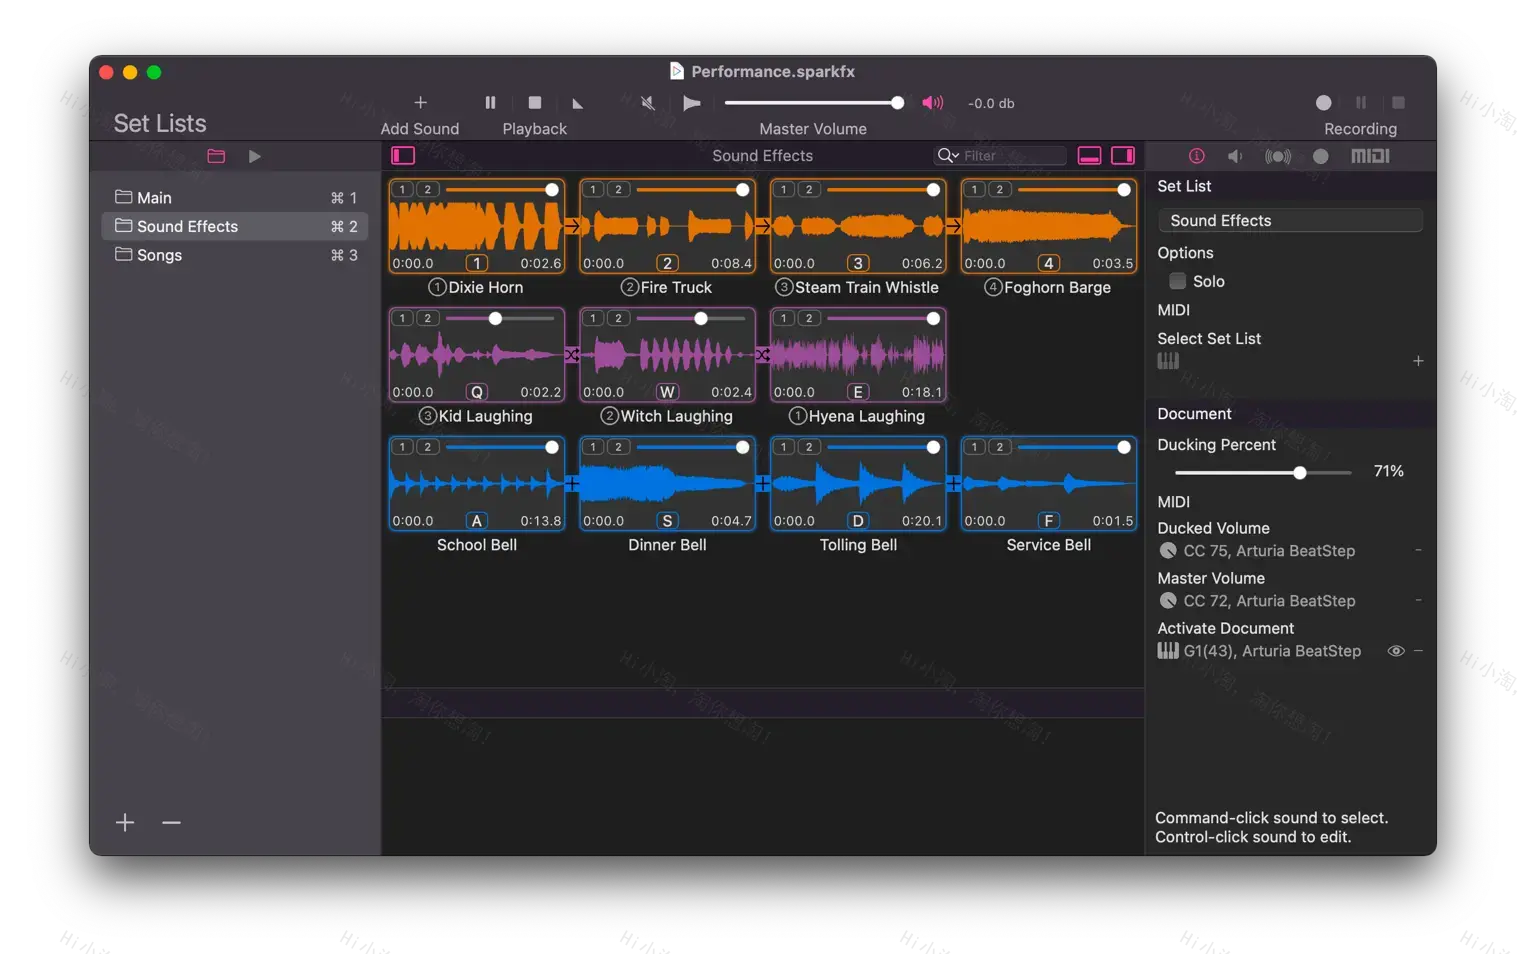Image resolution: width=1526 pixels, height=954 pixels.
Task: Open the audio speaker panel in the inspector
Action: click(1235, 156)
